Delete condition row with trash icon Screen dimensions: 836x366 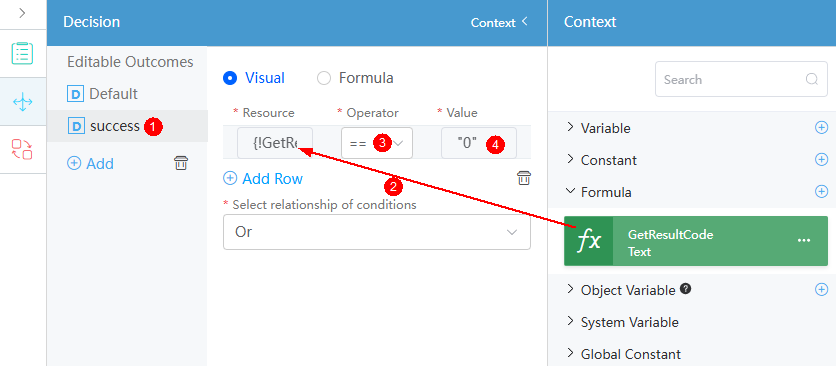pyautogui.click(x=524, y=178)
